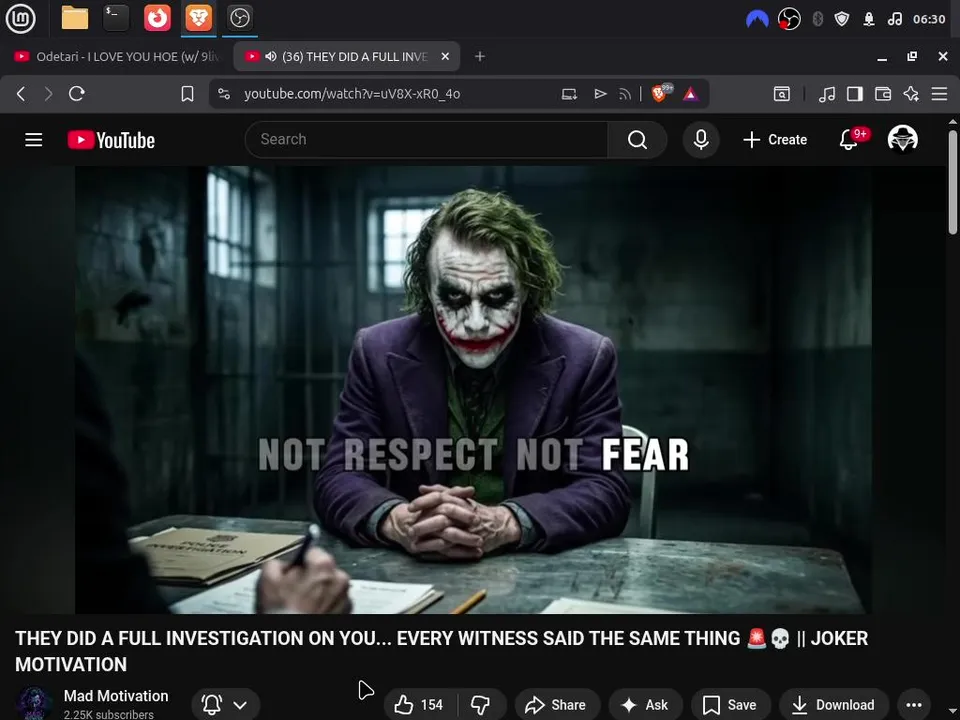Click the Share button
The image size is (960, 720).
pyautogui.click(x=556, y=705)
